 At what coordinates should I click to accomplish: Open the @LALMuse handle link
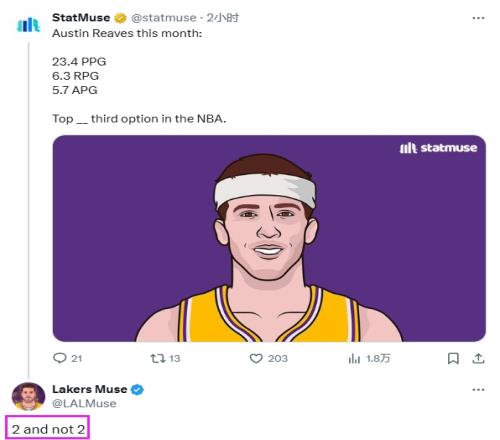tap(84, 403)
